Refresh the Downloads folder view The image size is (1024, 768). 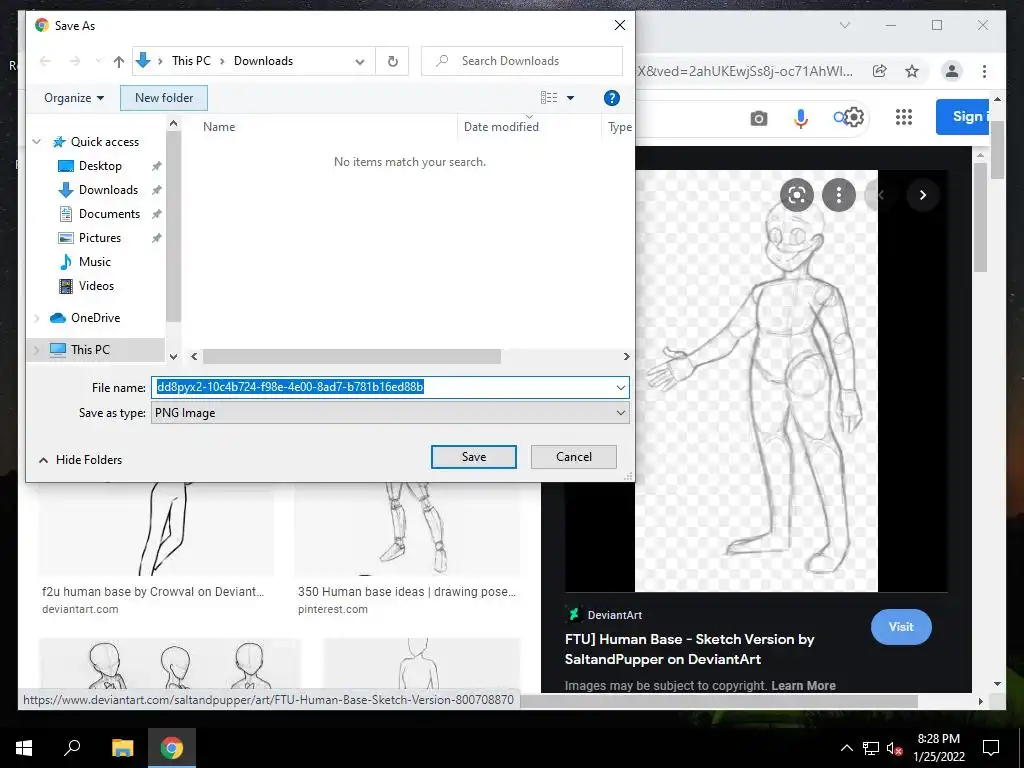[392, 61]
